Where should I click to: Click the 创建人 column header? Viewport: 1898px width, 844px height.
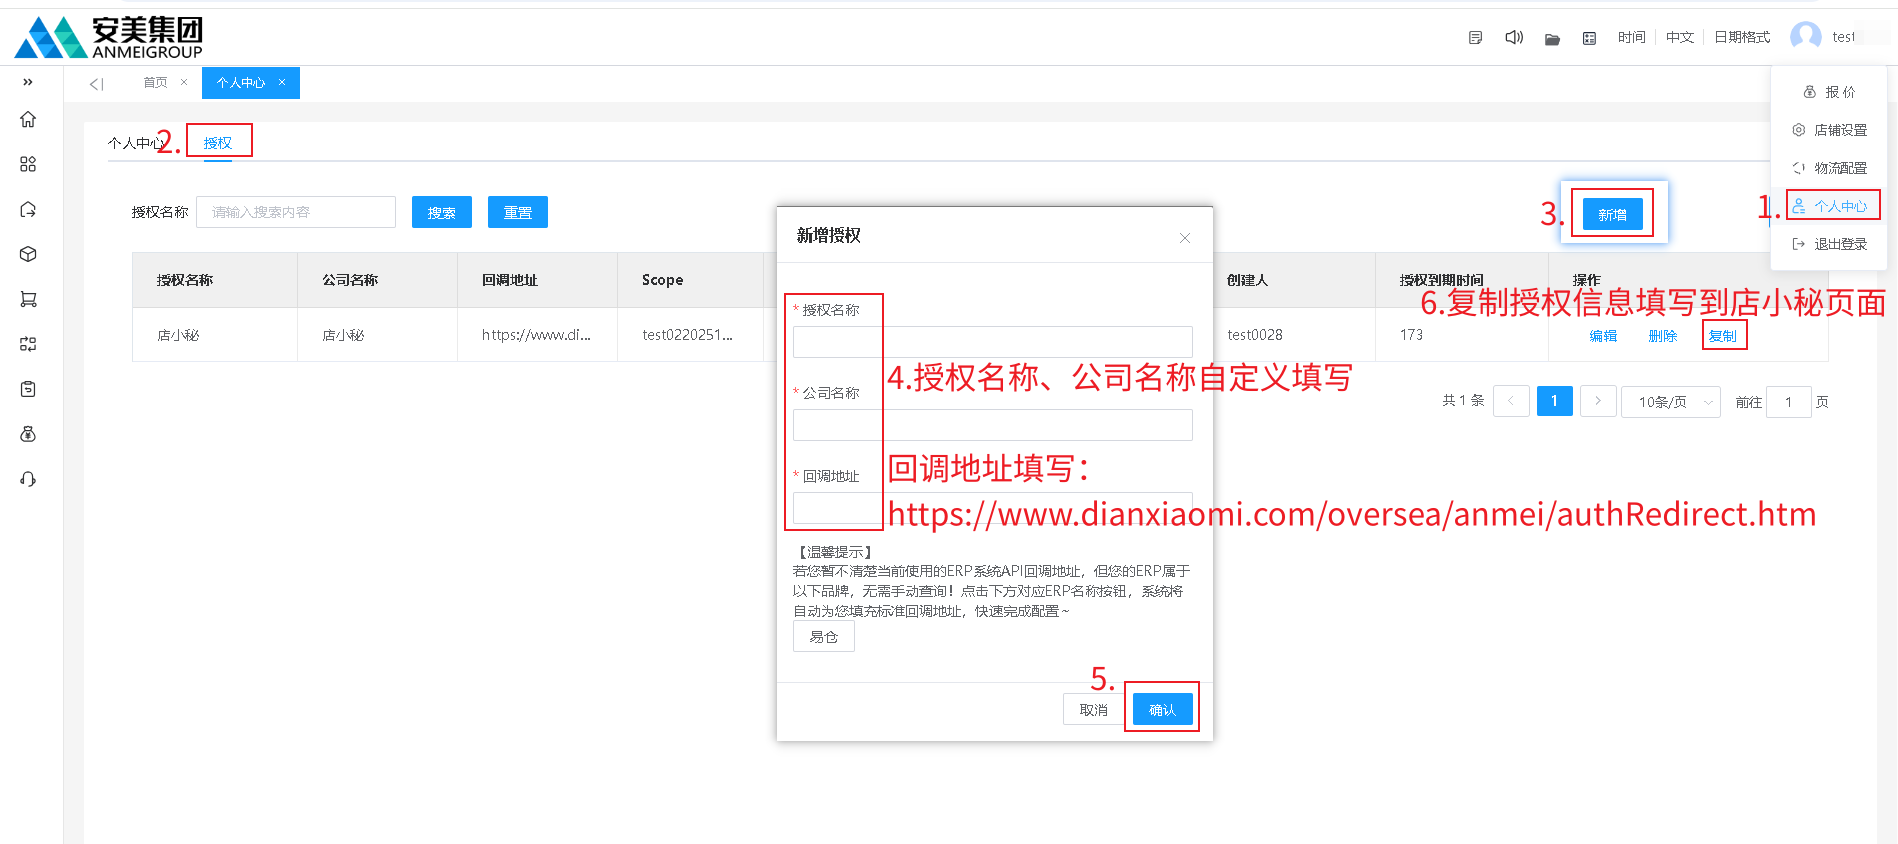tap(1247, 280)
